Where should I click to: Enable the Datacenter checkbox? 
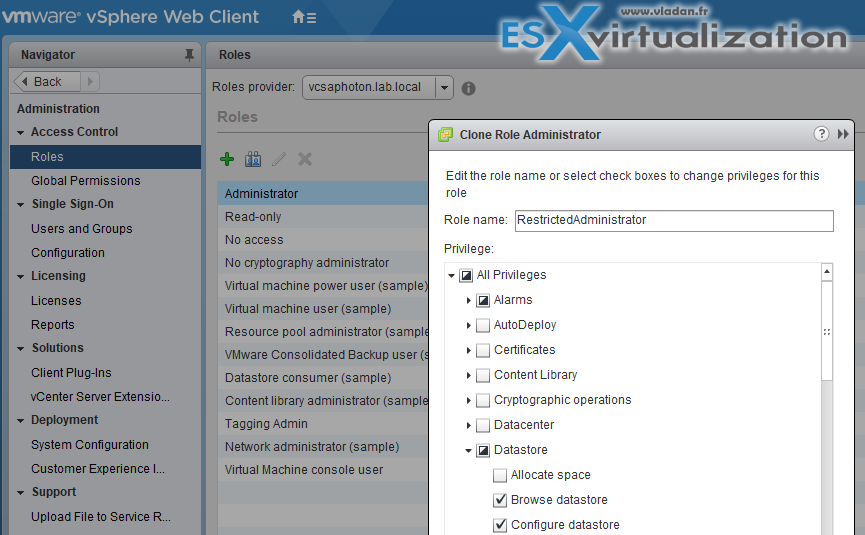(x=483, y=425)
